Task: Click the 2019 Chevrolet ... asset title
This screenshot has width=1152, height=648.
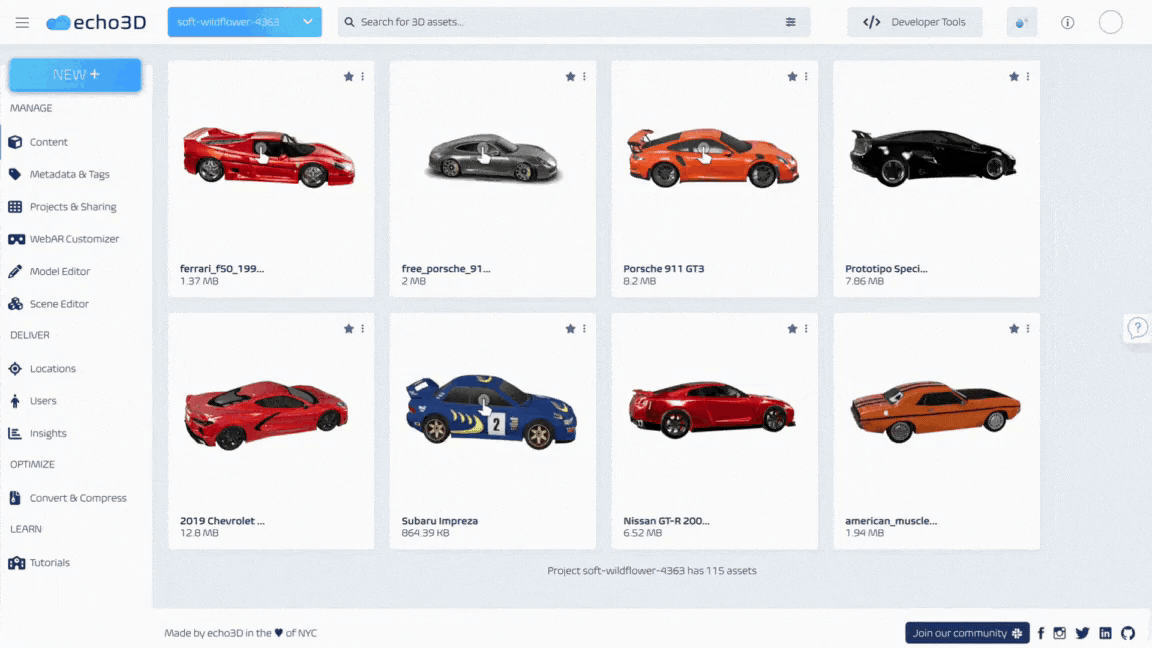Action: click(222, 520)
